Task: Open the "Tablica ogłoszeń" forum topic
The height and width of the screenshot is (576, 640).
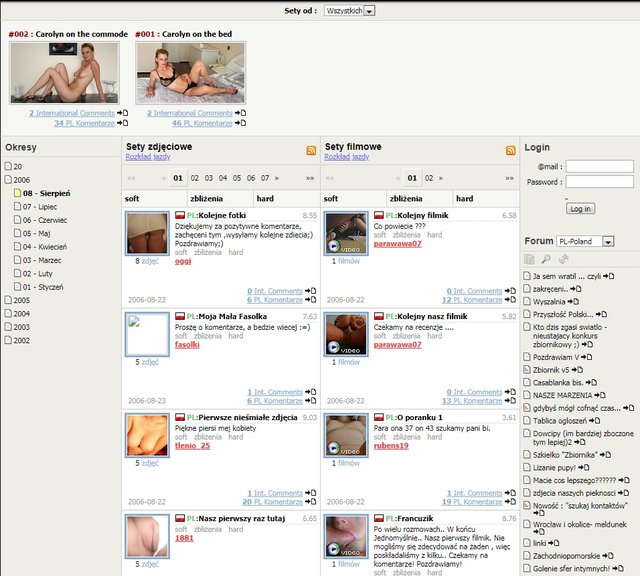Action: [x=558, y=420]
